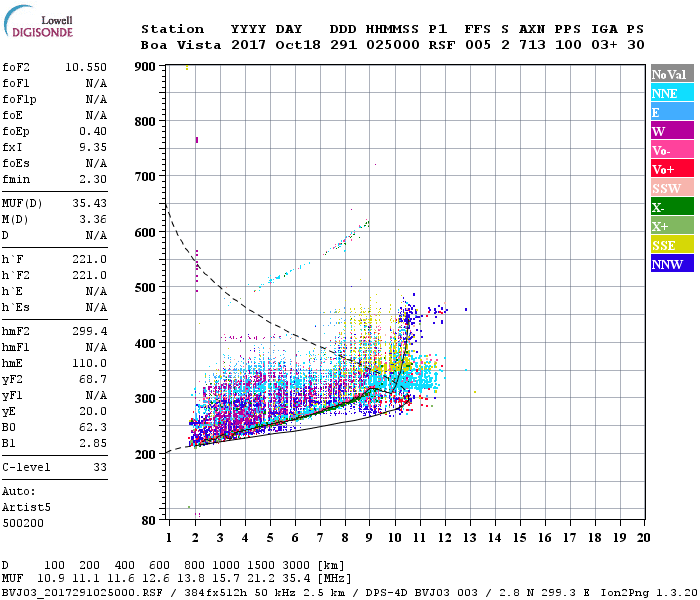This screenshot has height=600, width=700.
Task: Click the MUF 21.2 value in bottom table
Action: tap(261, 579)
